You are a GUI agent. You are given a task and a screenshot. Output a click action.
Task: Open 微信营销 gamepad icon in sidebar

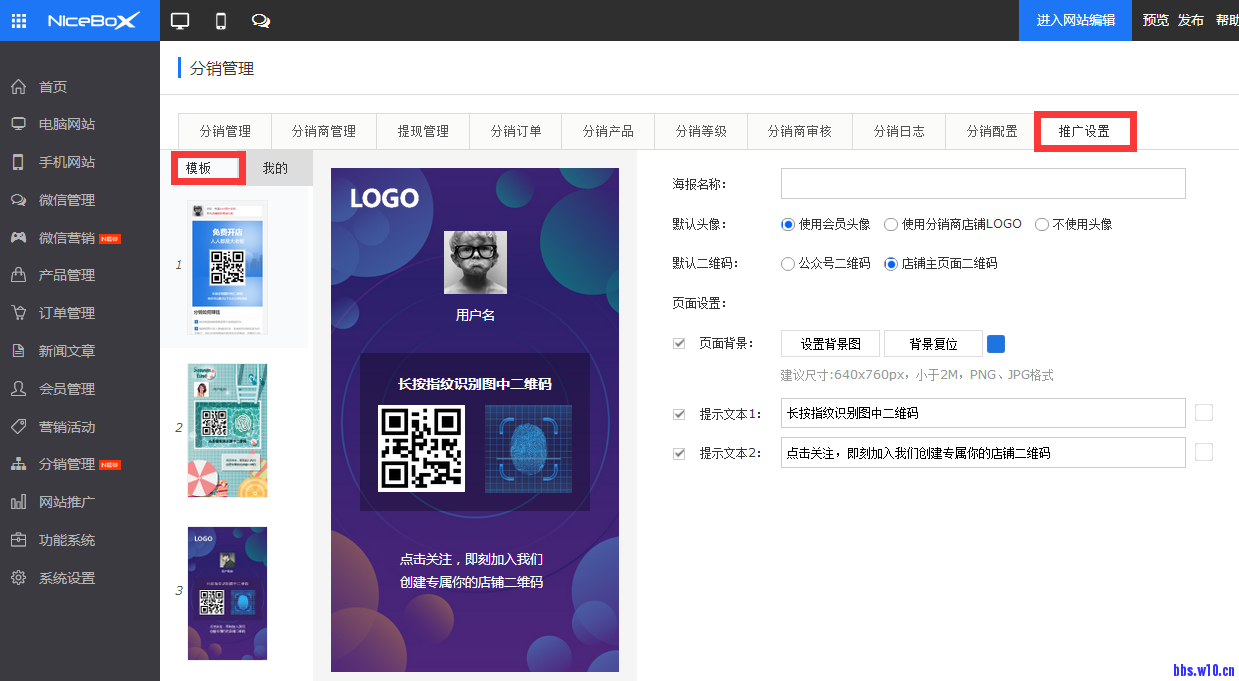[x=18, y=238]
